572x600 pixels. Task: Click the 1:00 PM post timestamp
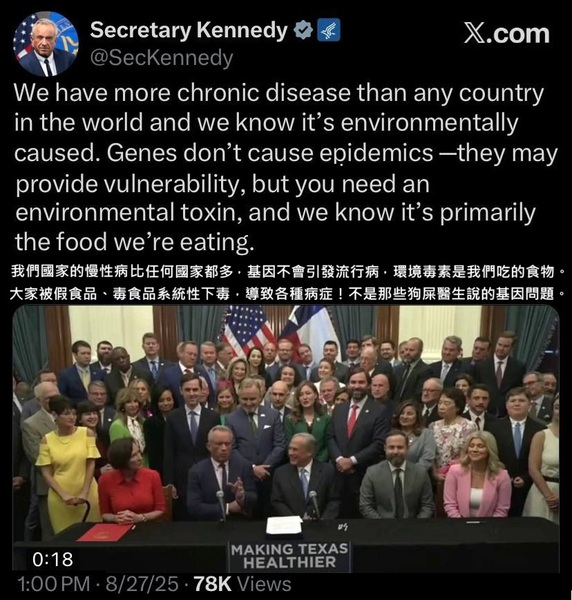pyautogui.click(x=54, y=584)
